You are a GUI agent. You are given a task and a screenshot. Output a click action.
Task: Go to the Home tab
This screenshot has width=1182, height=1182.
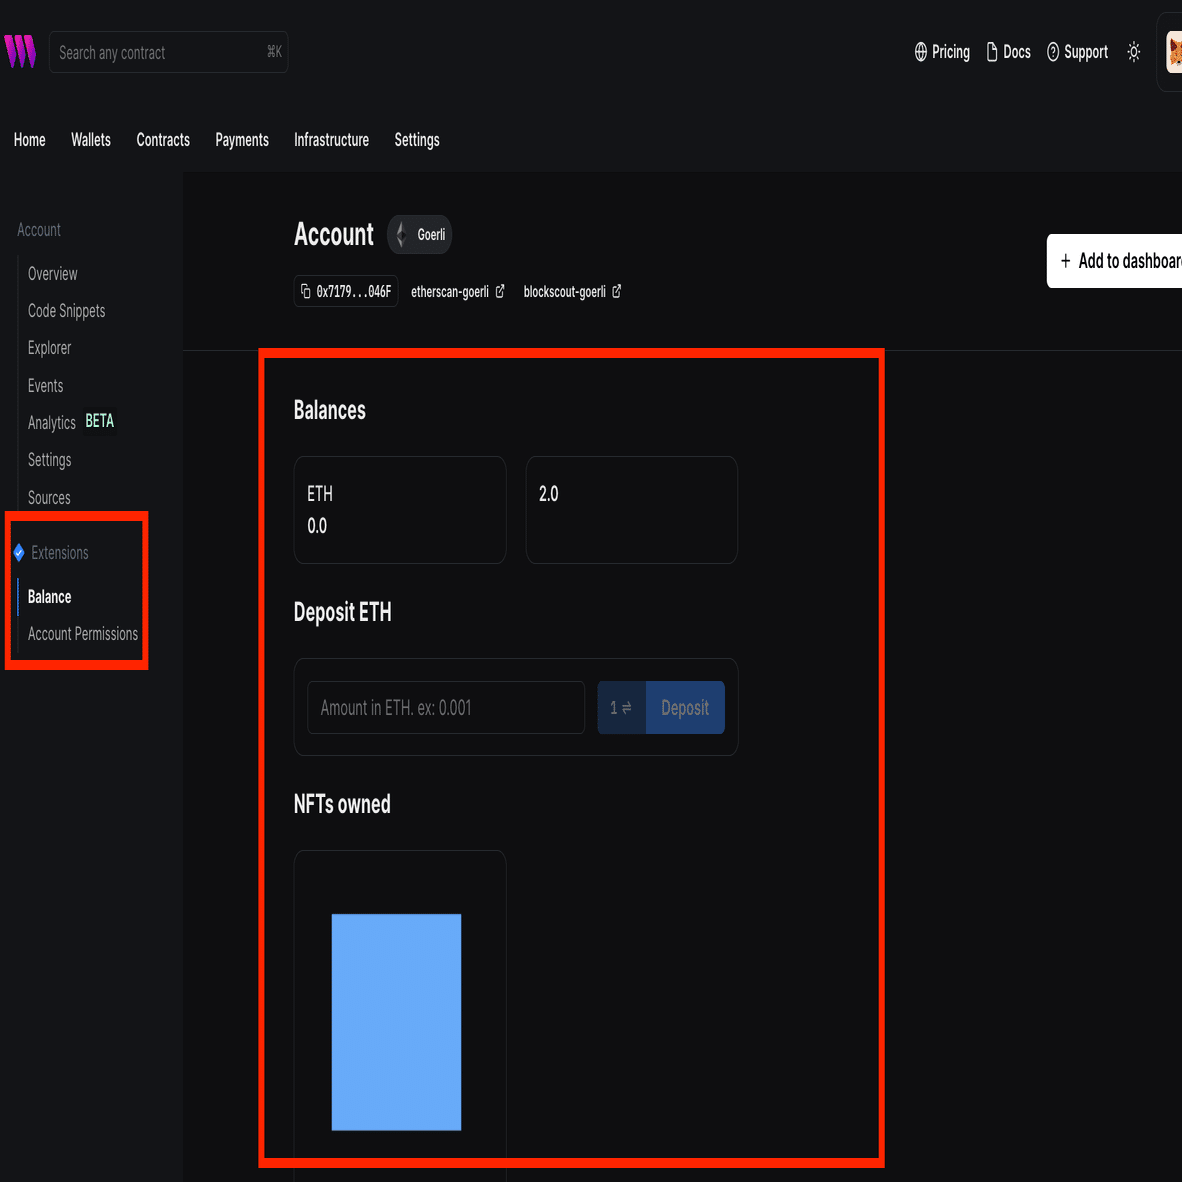(29, 139)
